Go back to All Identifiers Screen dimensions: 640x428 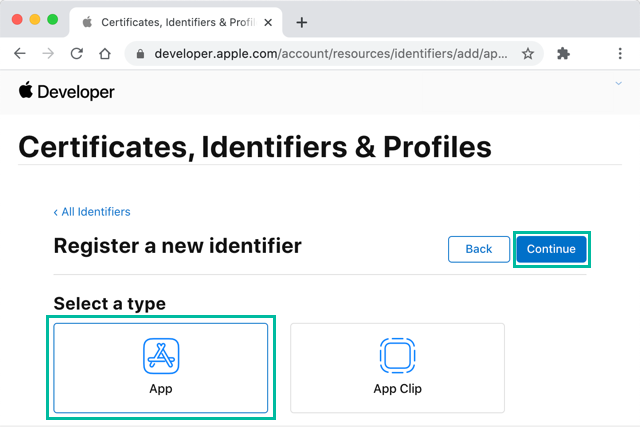[92, 212]
